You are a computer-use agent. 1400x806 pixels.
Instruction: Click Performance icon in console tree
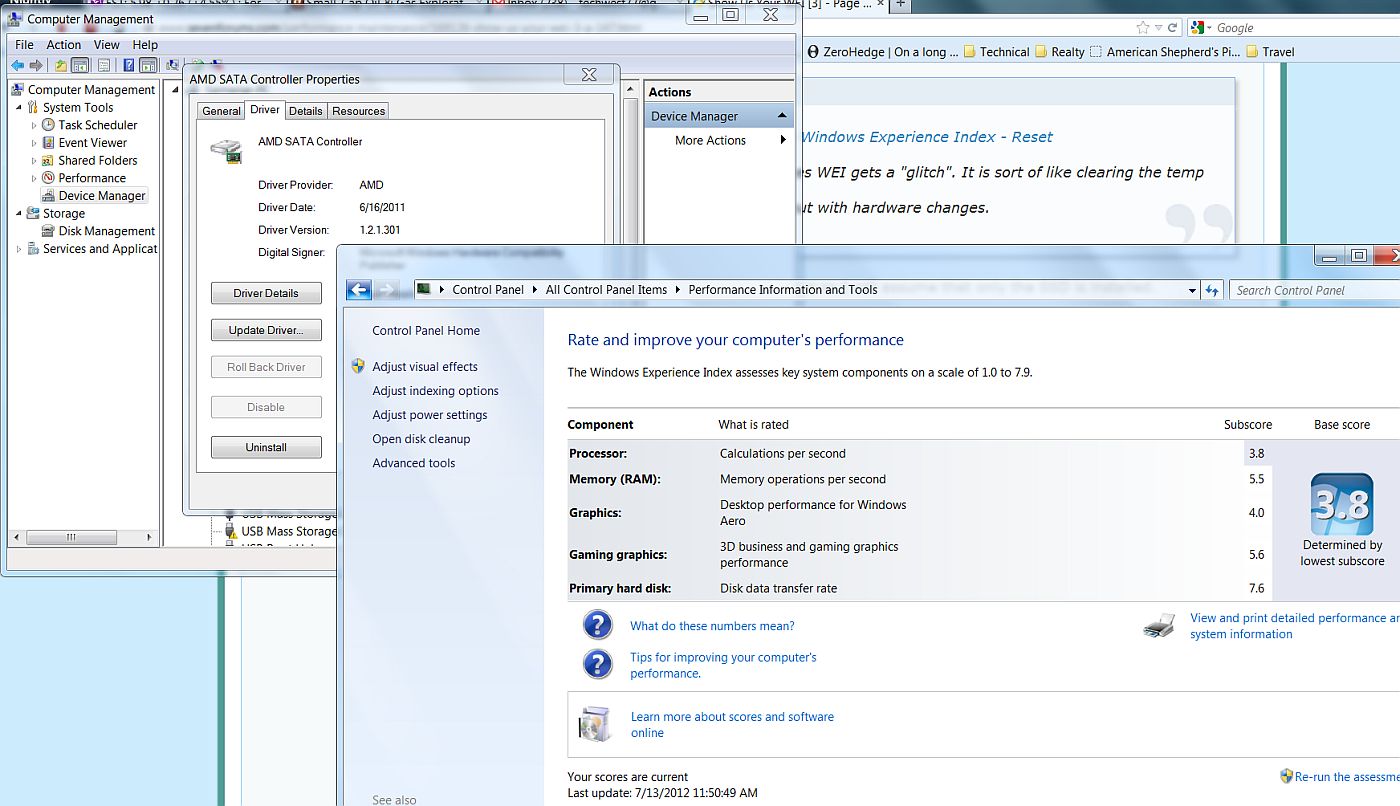click(x=48, y=178)
